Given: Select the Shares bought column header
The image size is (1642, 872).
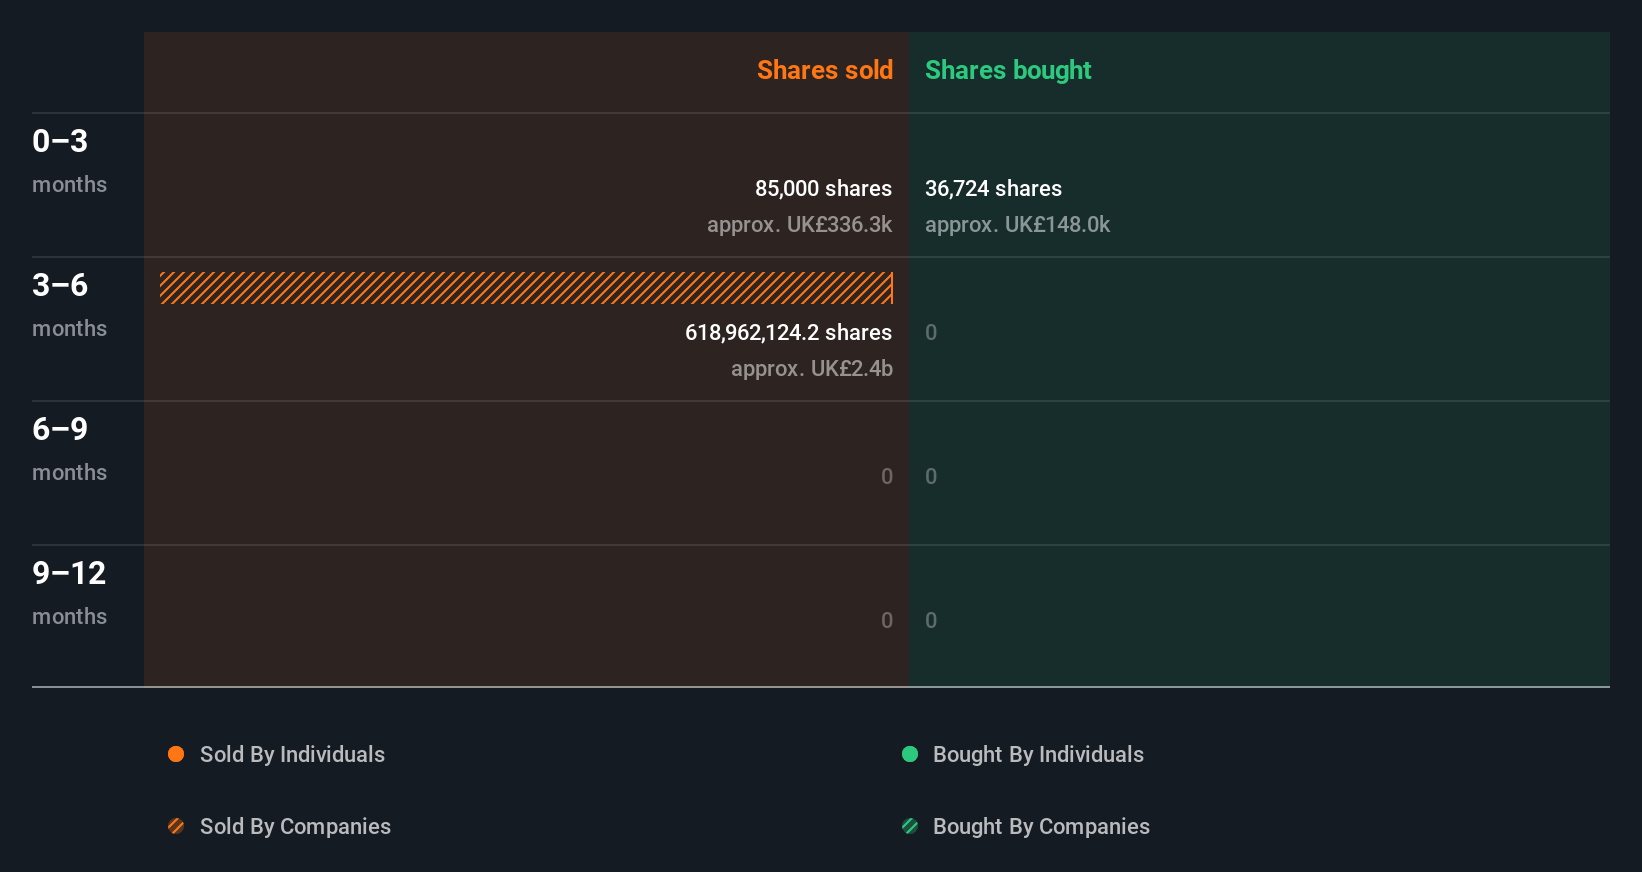Looking at the screenshot, I should [x=1008, y=70].
